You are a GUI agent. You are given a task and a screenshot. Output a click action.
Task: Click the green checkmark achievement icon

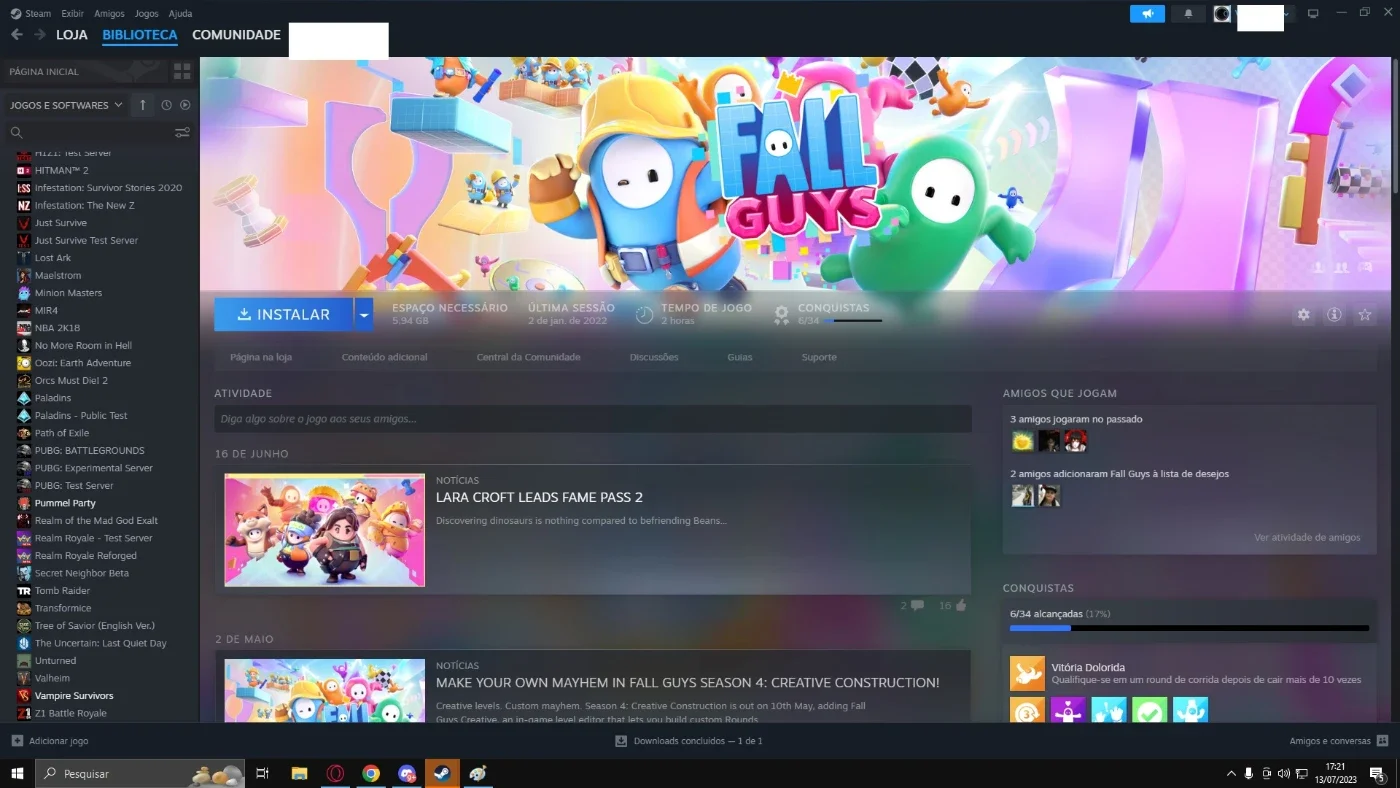pyautogui.click(x=1150, y=710)
